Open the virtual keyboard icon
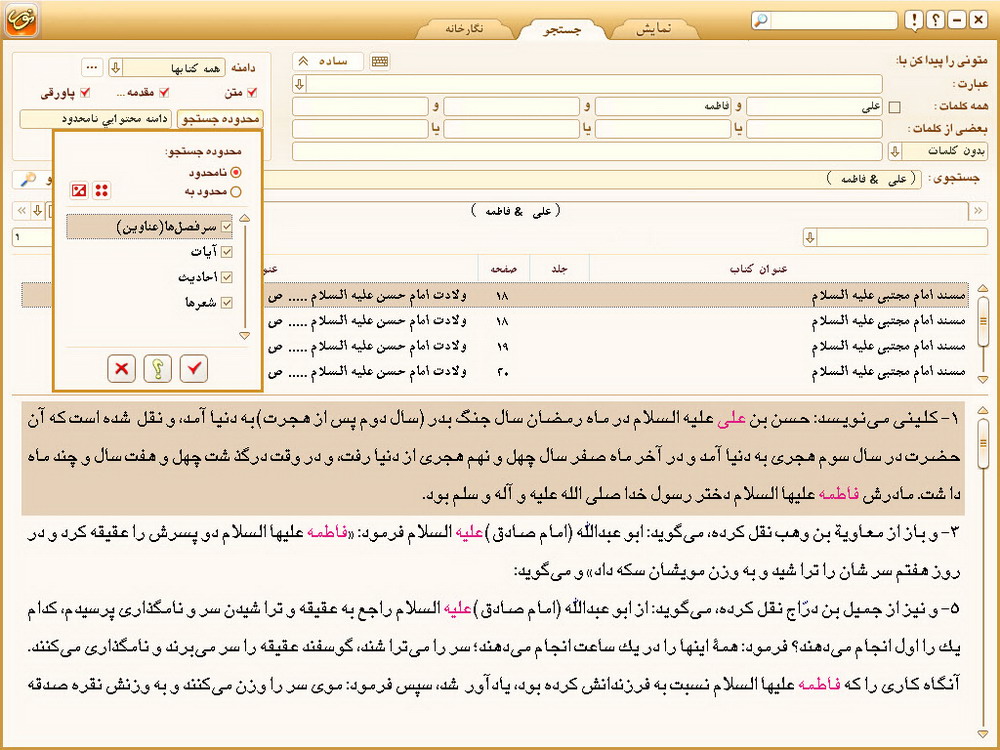The height and width of the screenshot is (750, 1000). tap(379, 61)
